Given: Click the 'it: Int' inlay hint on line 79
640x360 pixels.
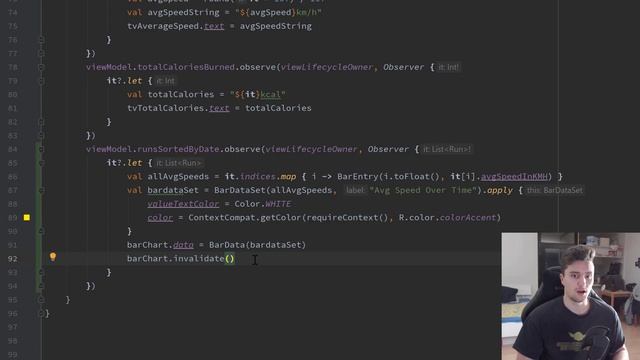Looking at the screenshot, I should point(165,81).
